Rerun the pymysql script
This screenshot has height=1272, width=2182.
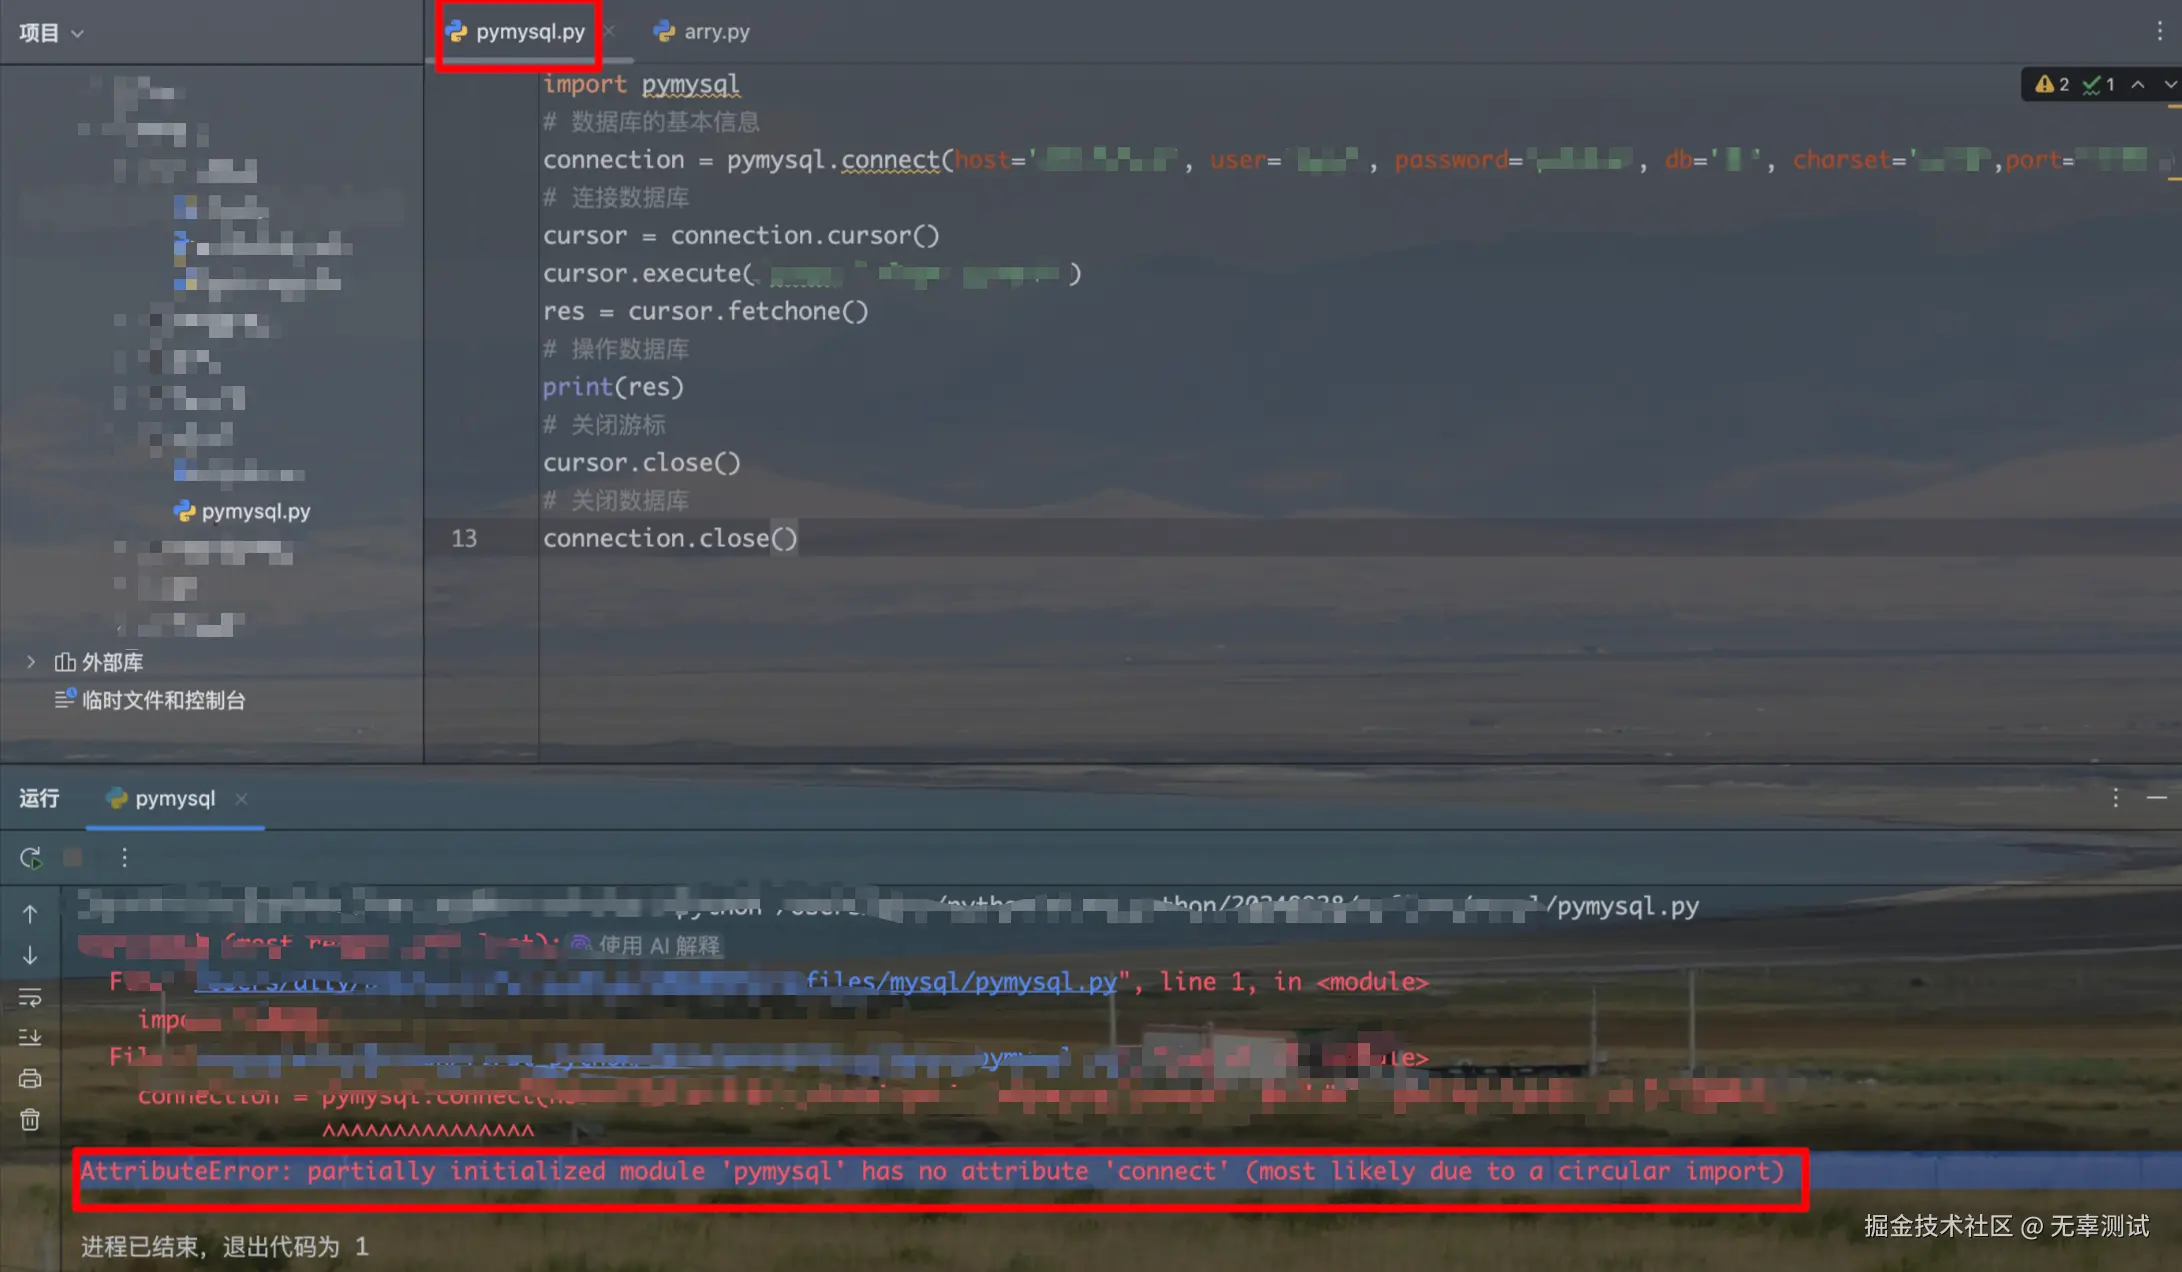(x=30, y=858)
